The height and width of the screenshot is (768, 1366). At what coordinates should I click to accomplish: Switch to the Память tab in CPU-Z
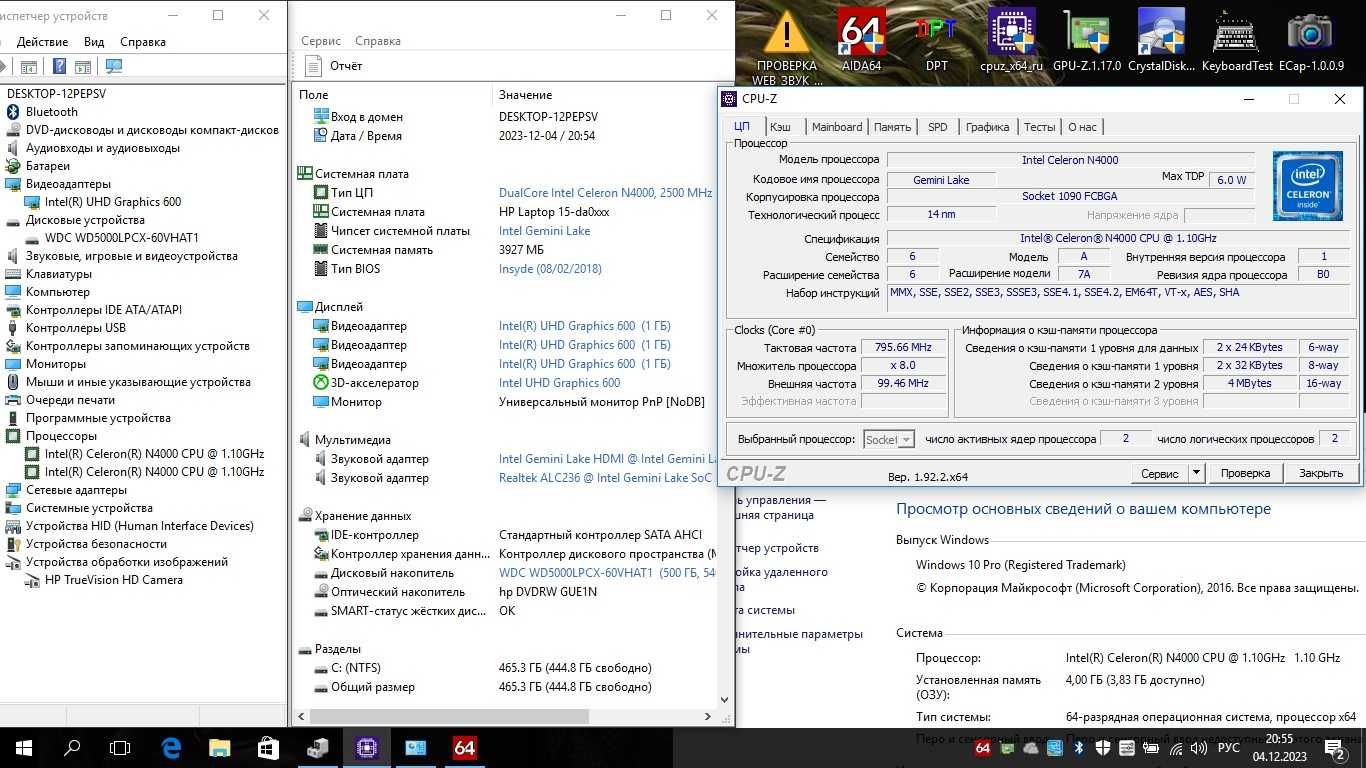[x=892, y=127]
